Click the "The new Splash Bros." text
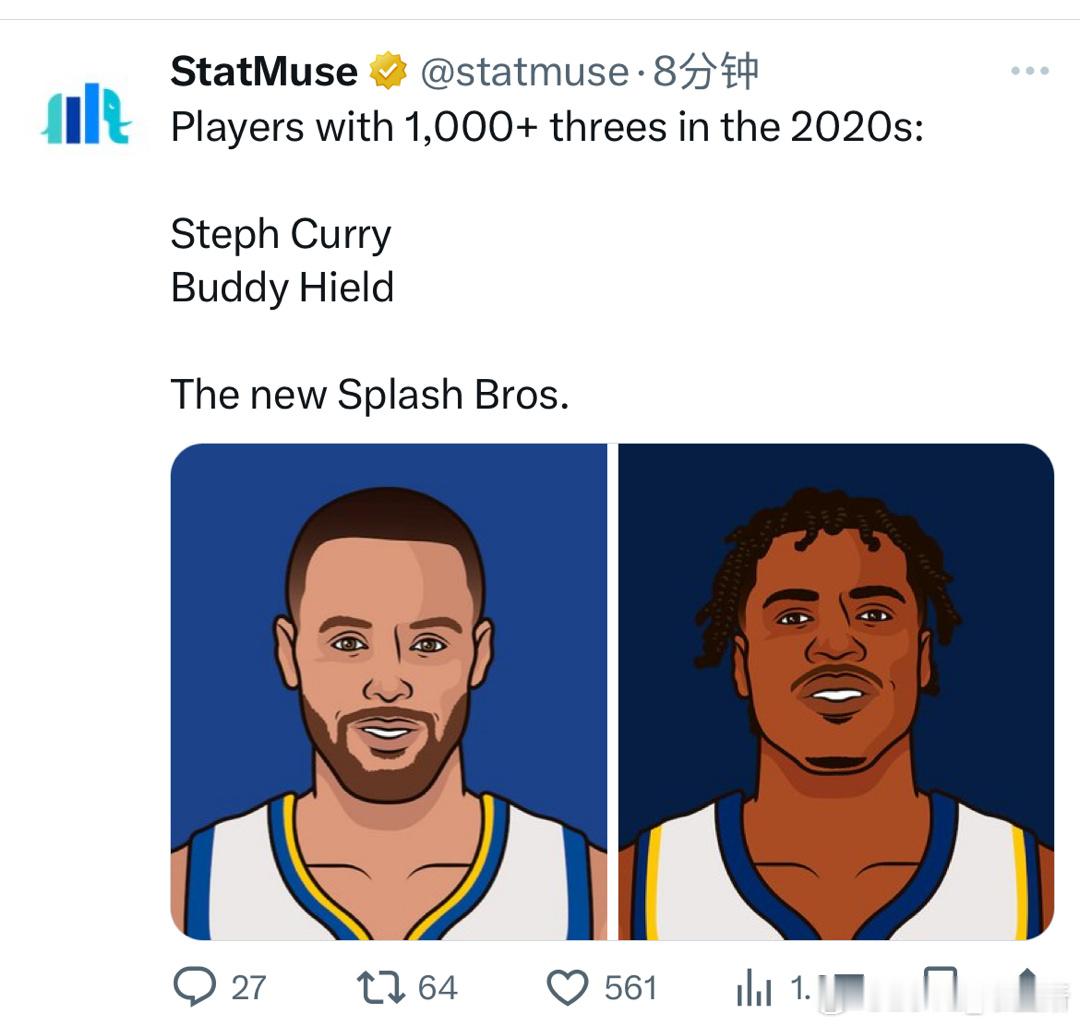This screenshot has height=1026, width=1080. click(x=370, y=394)
